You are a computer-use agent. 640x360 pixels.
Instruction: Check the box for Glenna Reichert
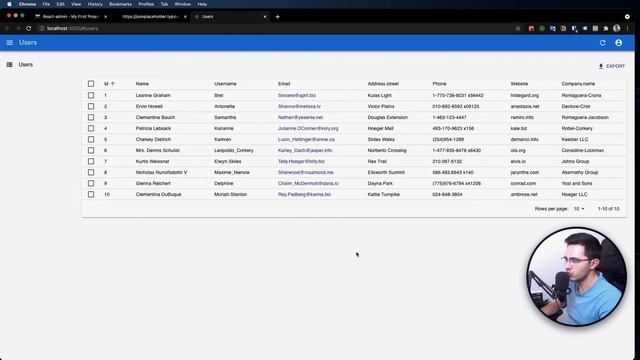[x=91, y=183]
